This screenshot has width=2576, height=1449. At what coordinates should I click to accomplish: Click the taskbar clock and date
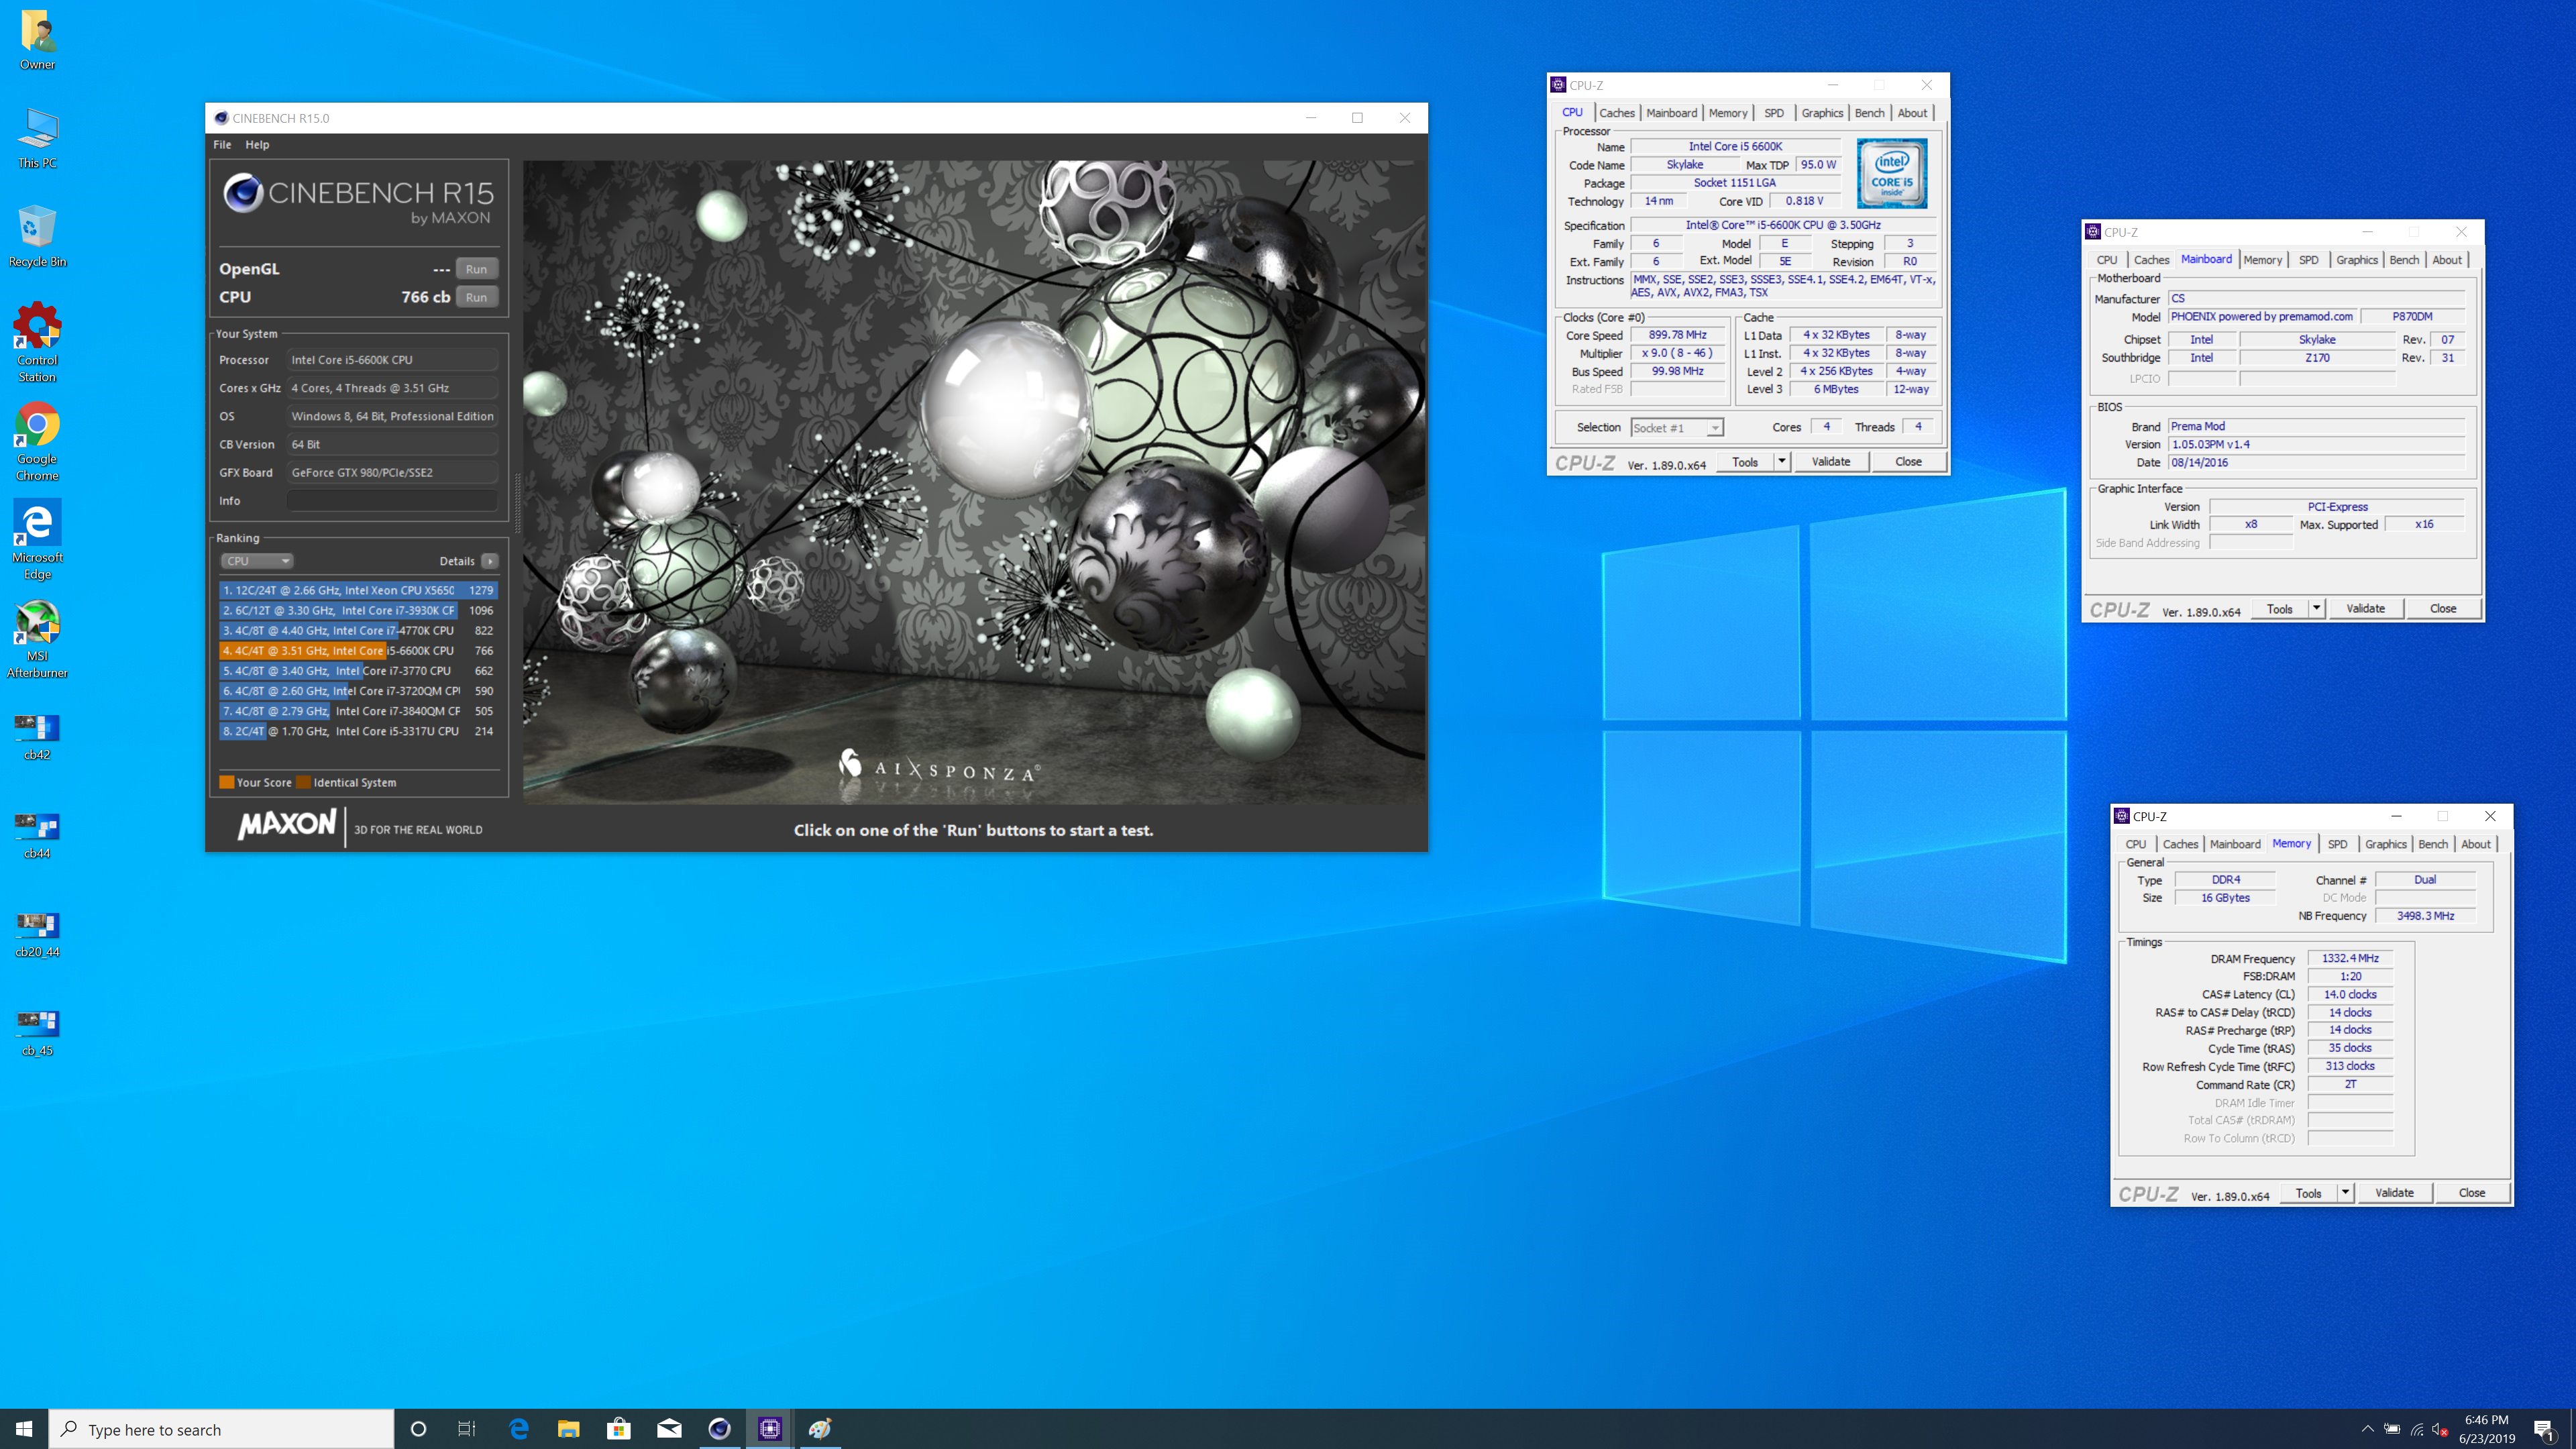click(2486, 1429)
